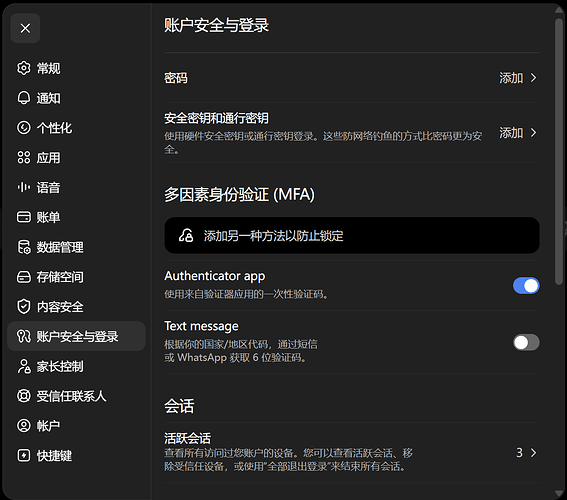Image resolution: width=567 pixels, height=500 pixels.
Task: Click the database icon beside 数据管理
Action: point(24,247)
